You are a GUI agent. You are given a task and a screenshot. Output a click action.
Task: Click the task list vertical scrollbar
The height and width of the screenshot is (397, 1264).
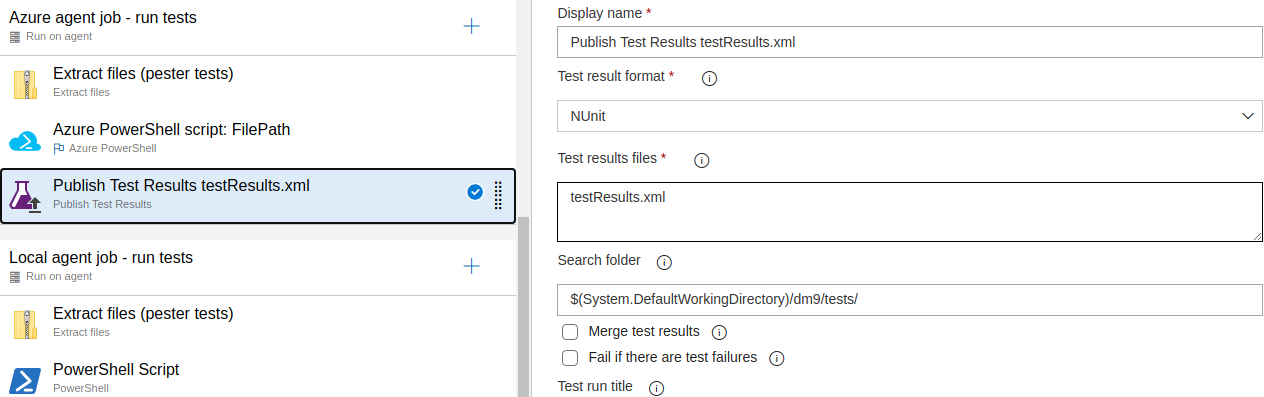point(524,303)
